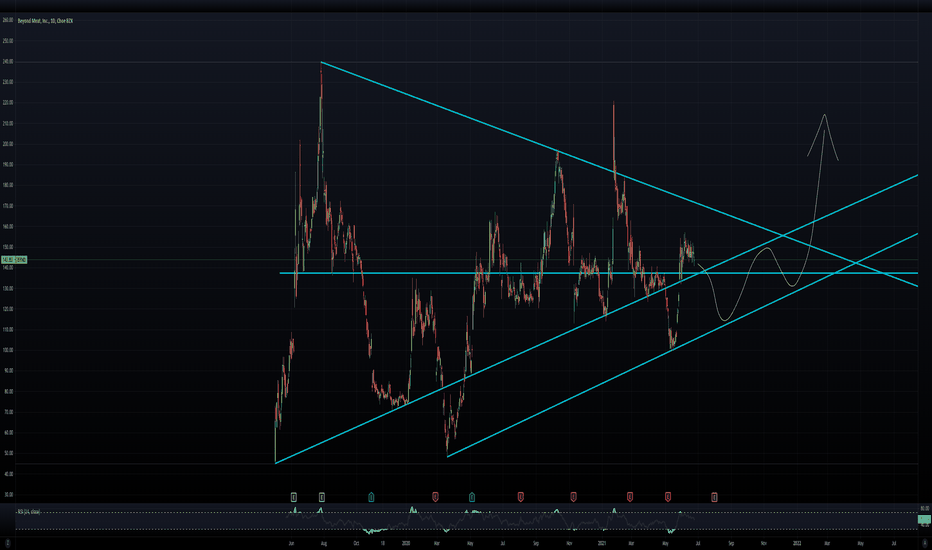Image resolution: width=932 pixels, height=550 pixels.
Task: Click the 2022 label on time axis
Action: (x=797, y=543)
